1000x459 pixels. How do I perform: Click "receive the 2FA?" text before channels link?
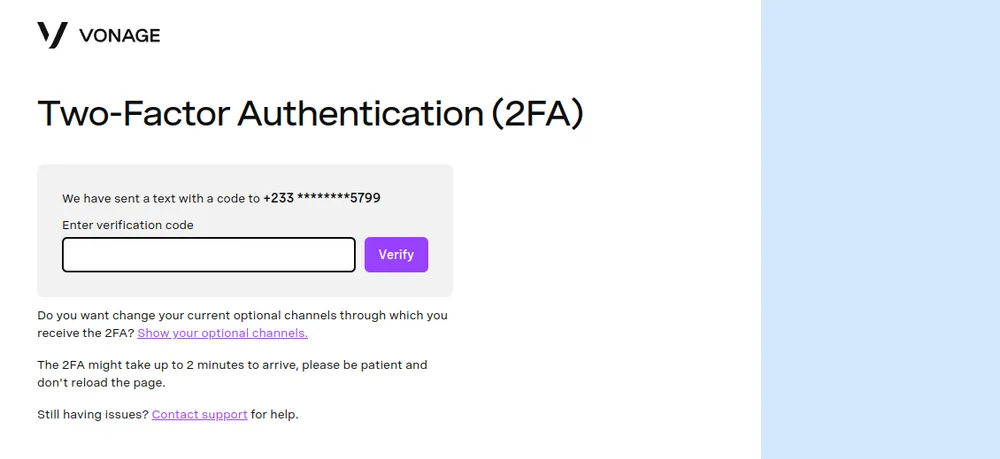click(85, 333)
